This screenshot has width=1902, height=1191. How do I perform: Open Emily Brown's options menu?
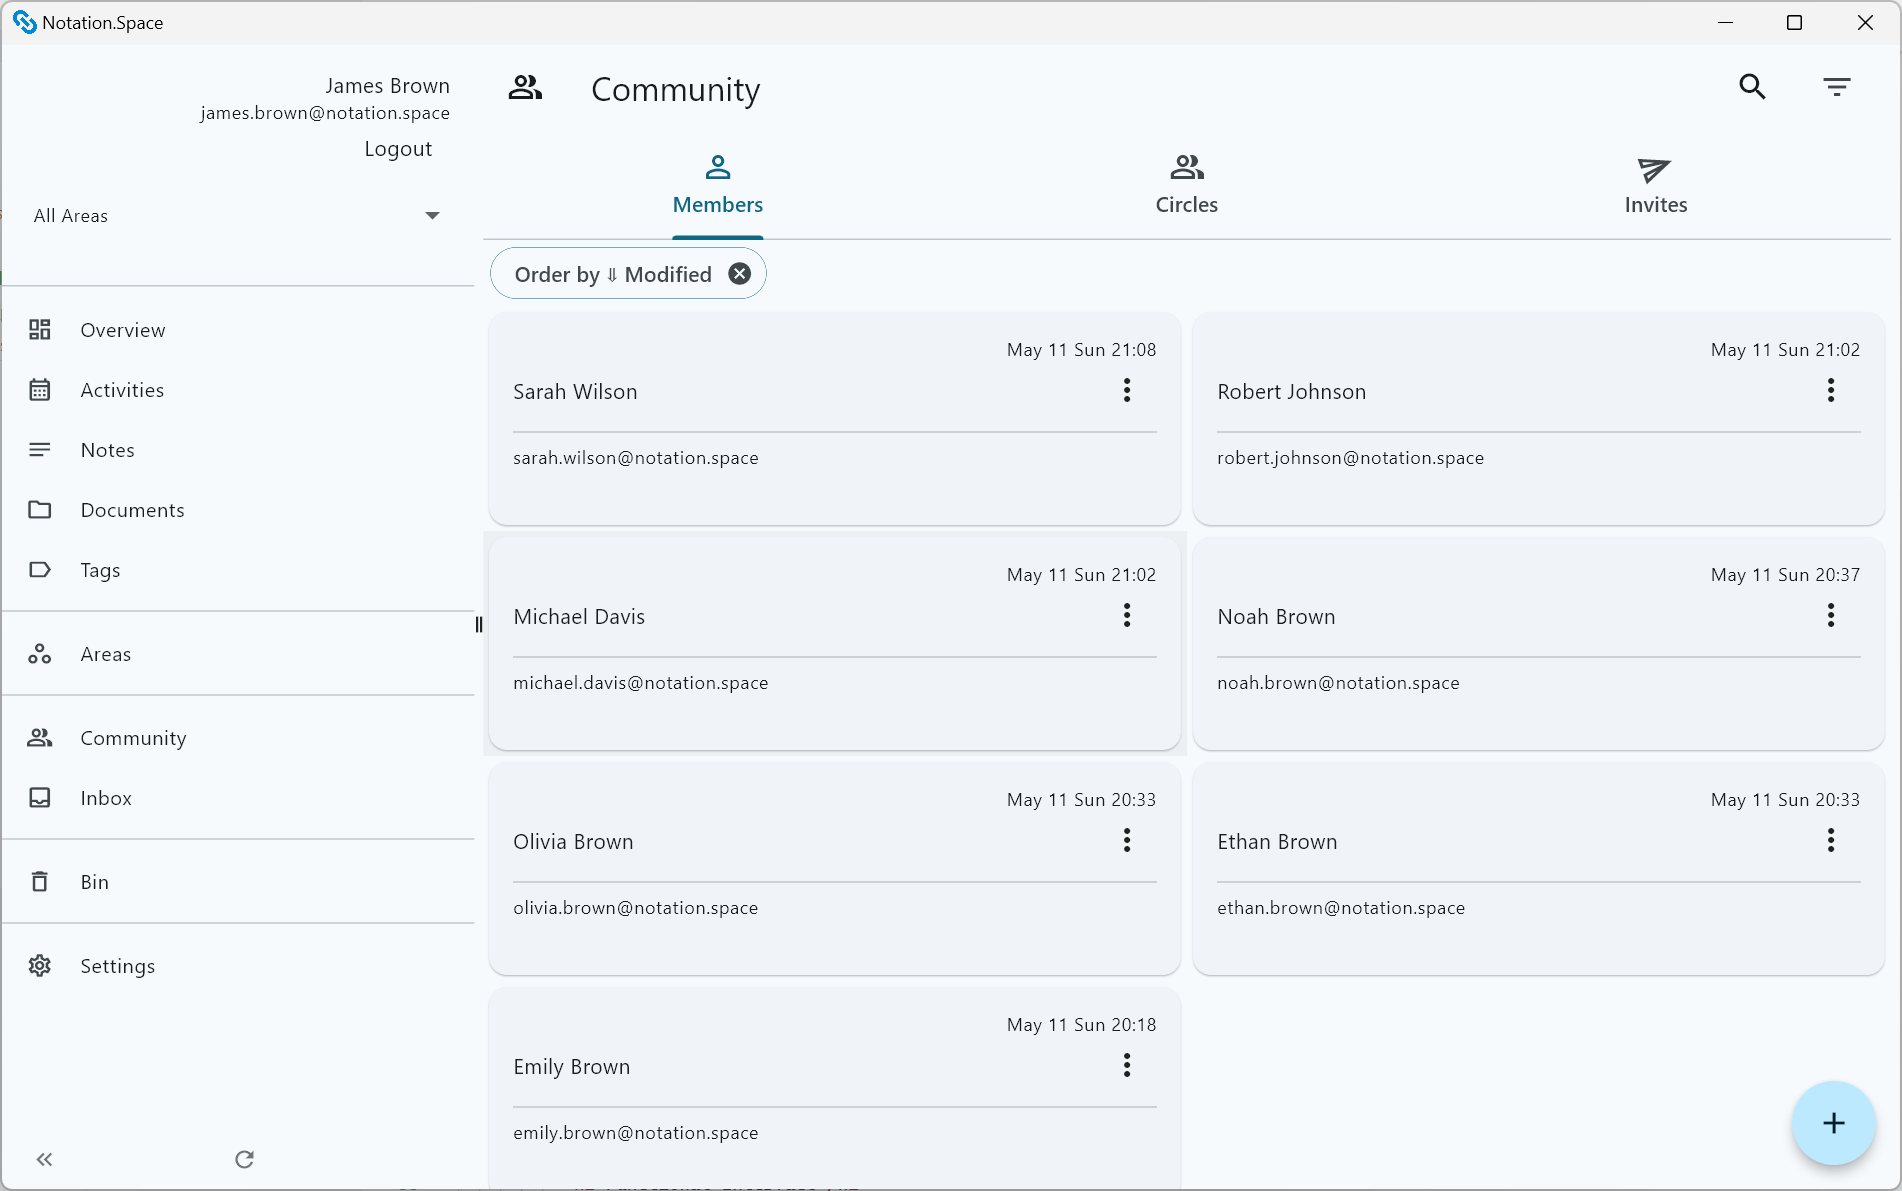point(1127,1066)
